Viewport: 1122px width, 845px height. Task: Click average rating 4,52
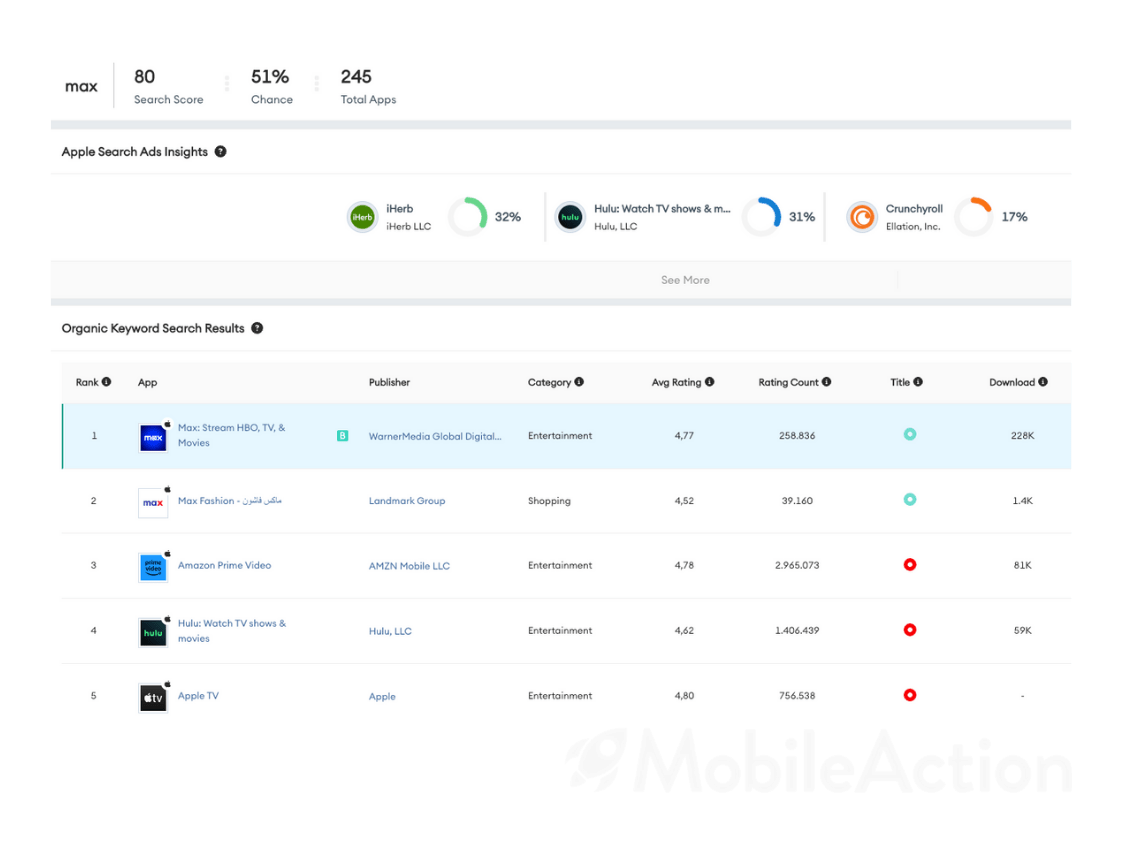[684, 501]
